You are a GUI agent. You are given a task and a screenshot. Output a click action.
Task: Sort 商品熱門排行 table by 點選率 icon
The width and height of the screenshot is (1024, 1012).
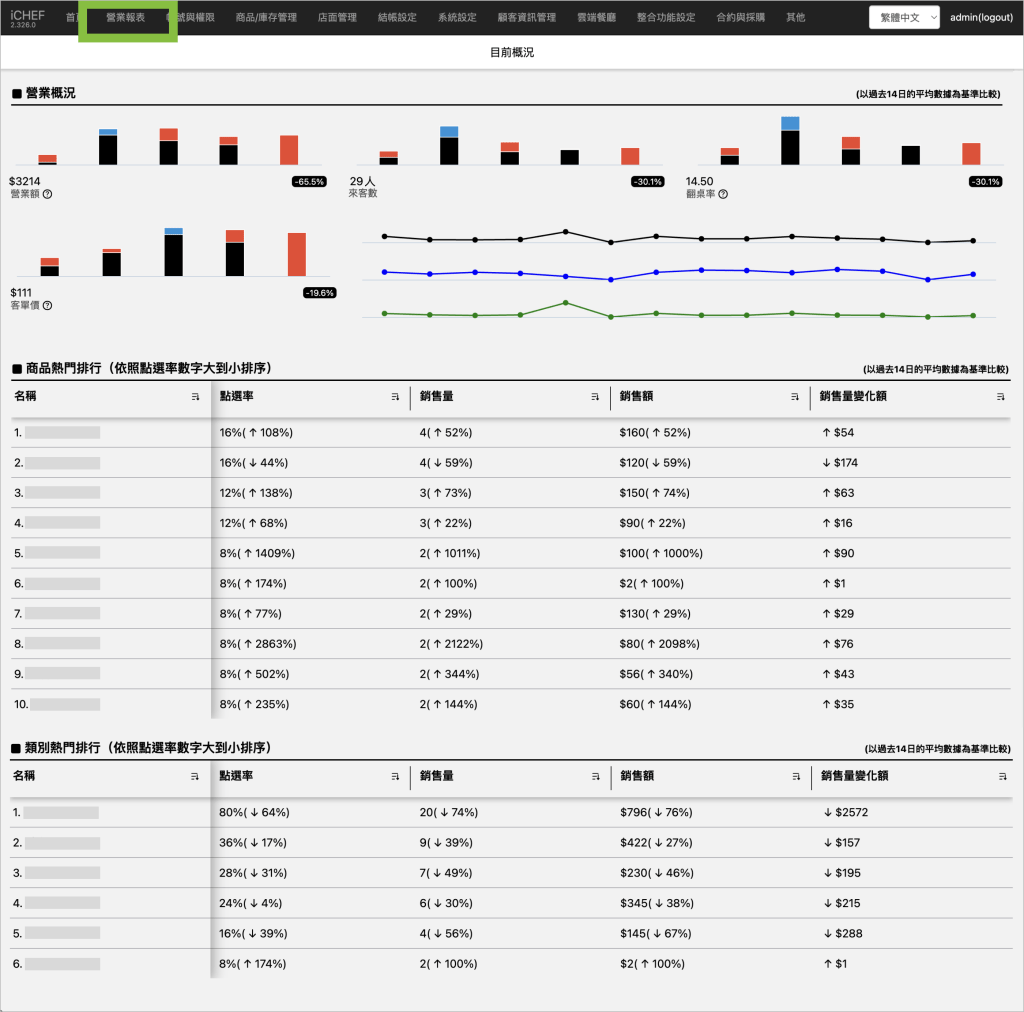pyautogui.click(x=395, y=397)
